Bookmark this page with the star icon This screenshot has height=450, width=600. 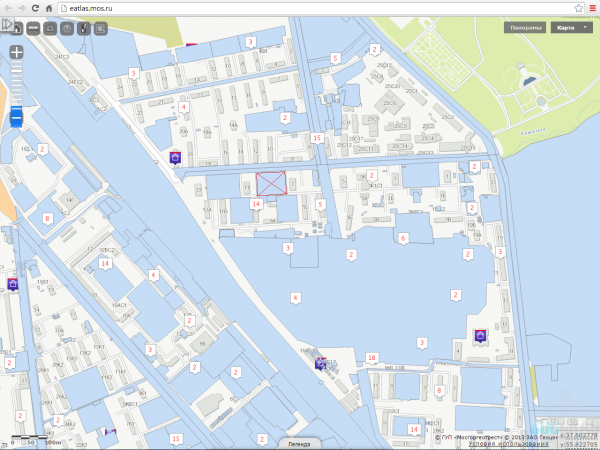(575, 7)
